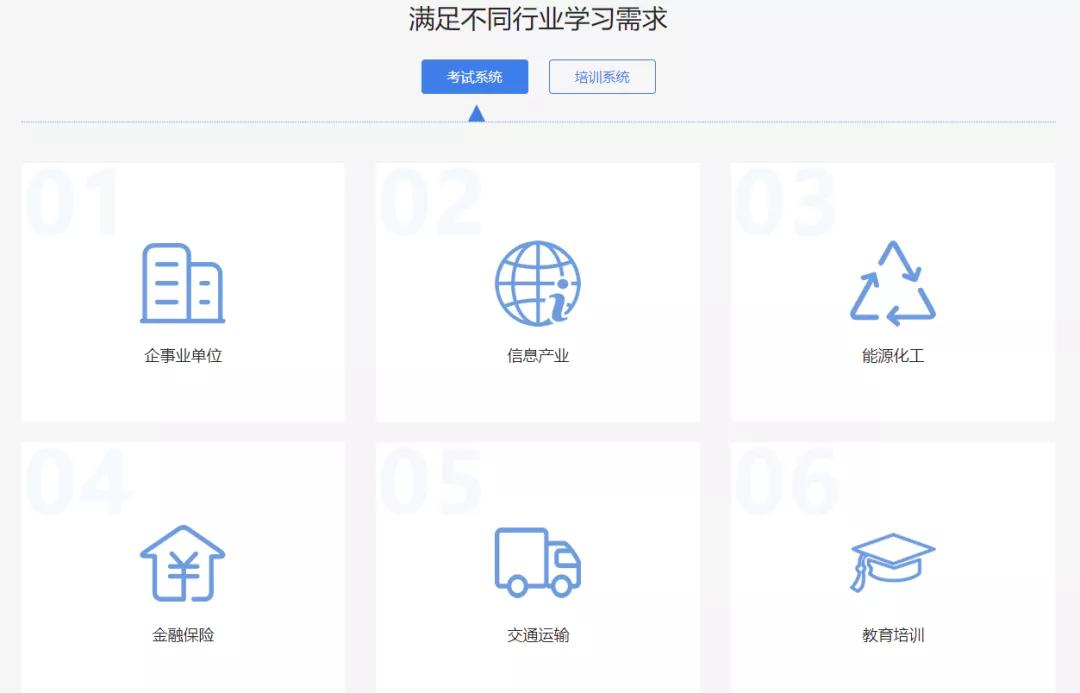The width and height of the screenshot is (1080, 693).
Task: Click the 交通运输 text label
Action: 536,634
